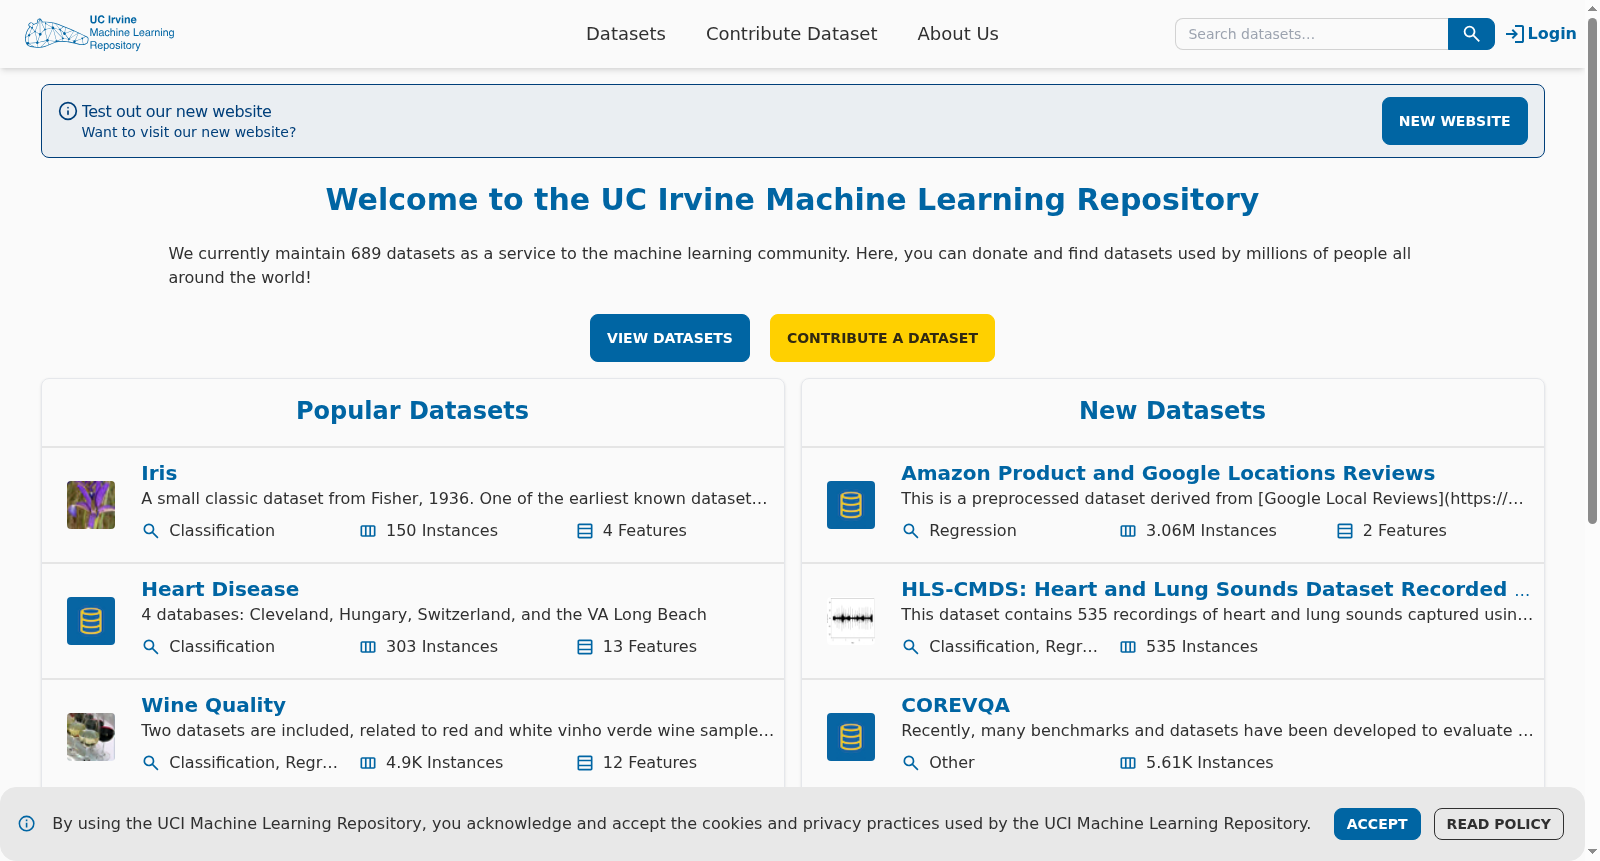
Task: Click the Login arrow icon
Action: pyautogui.click(x=1515, y=34)
